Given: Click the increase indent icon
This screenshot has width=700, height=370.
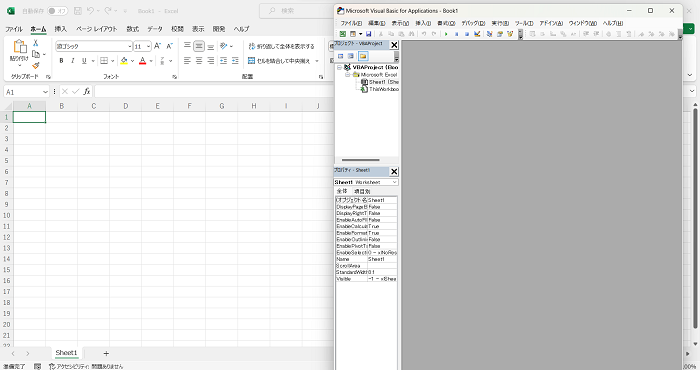Looking at the screenshot, I should (x=235, y=61).
